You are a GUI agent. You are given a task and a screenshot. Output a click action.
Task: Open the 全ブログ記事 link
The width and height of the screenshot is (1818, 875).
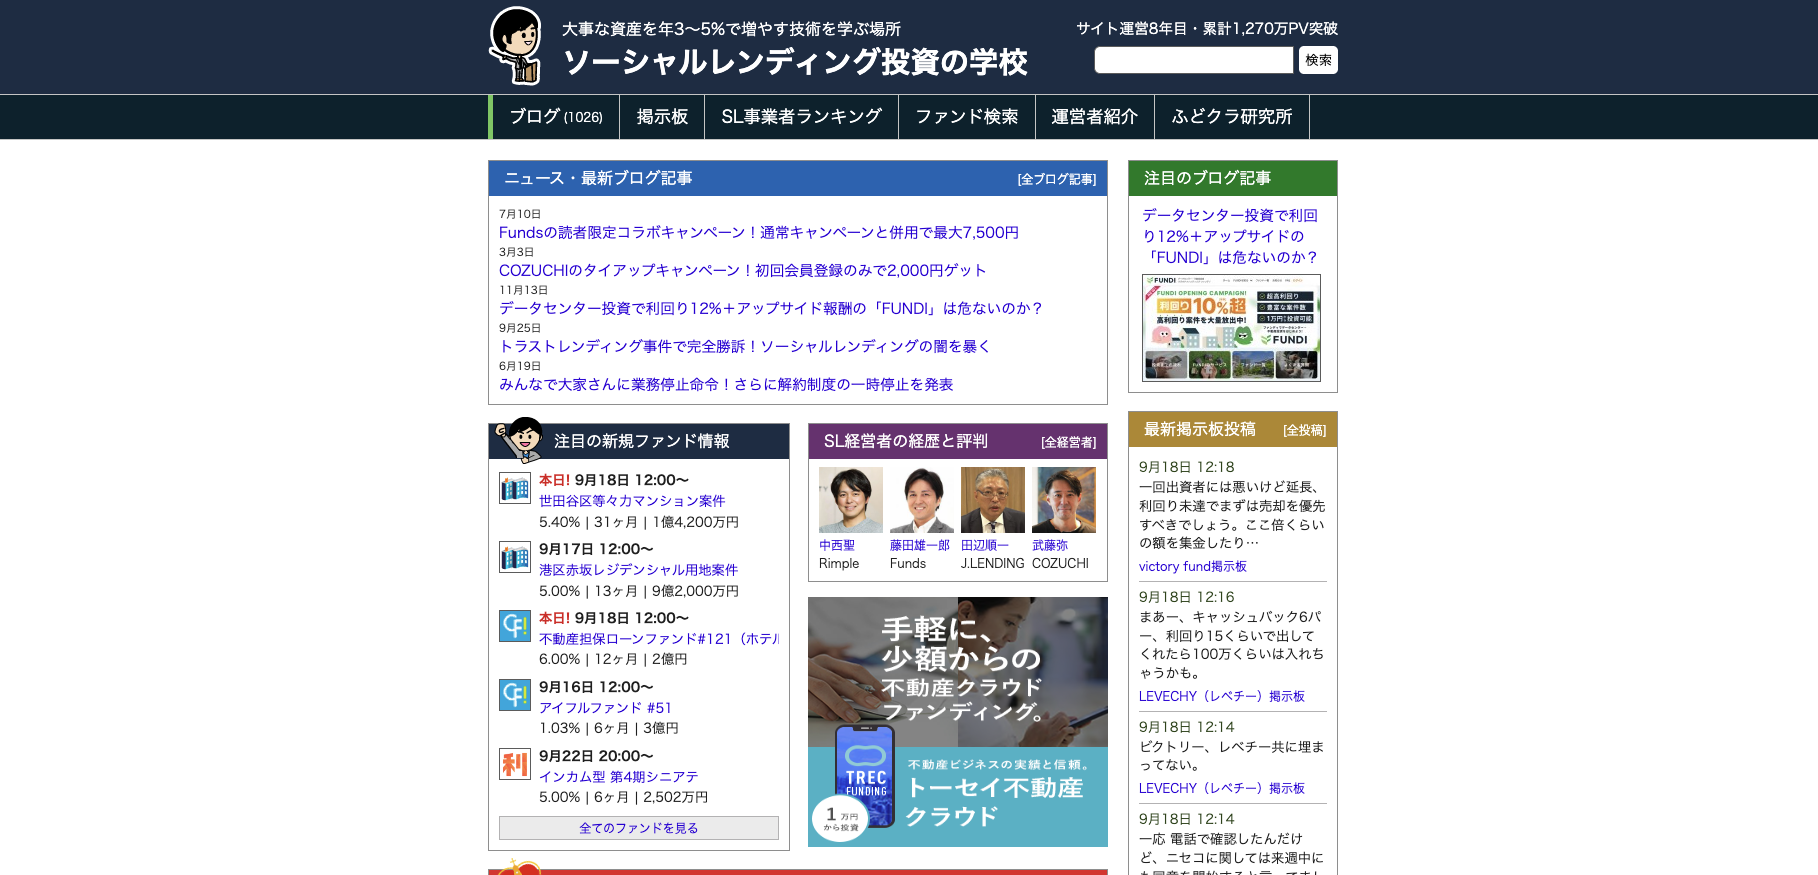pos(1056,180)
